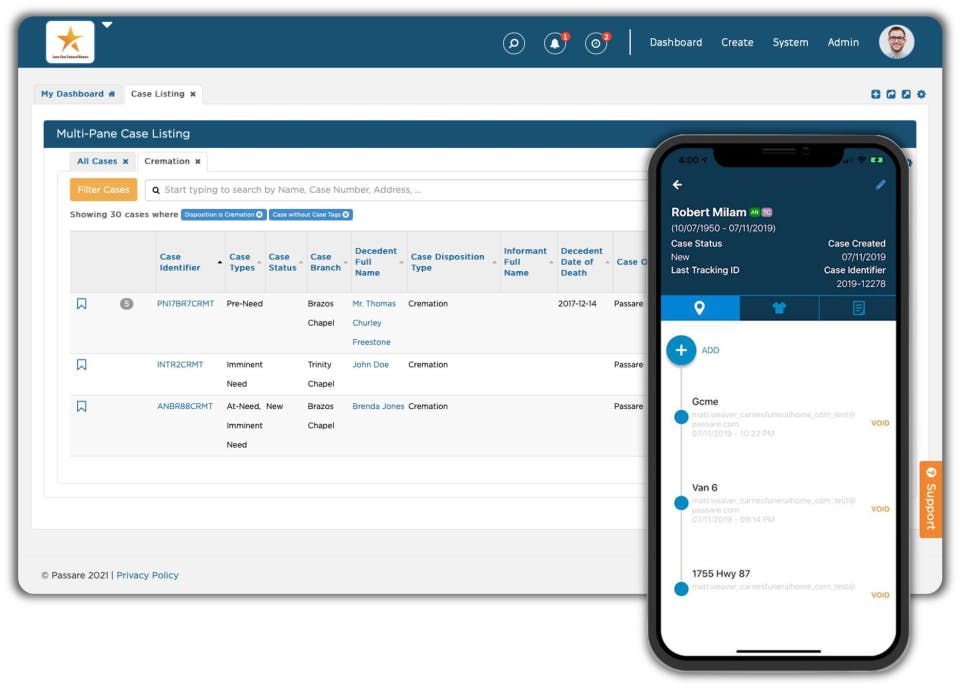Open the Create menu in the navbar

tap(737, 42)
